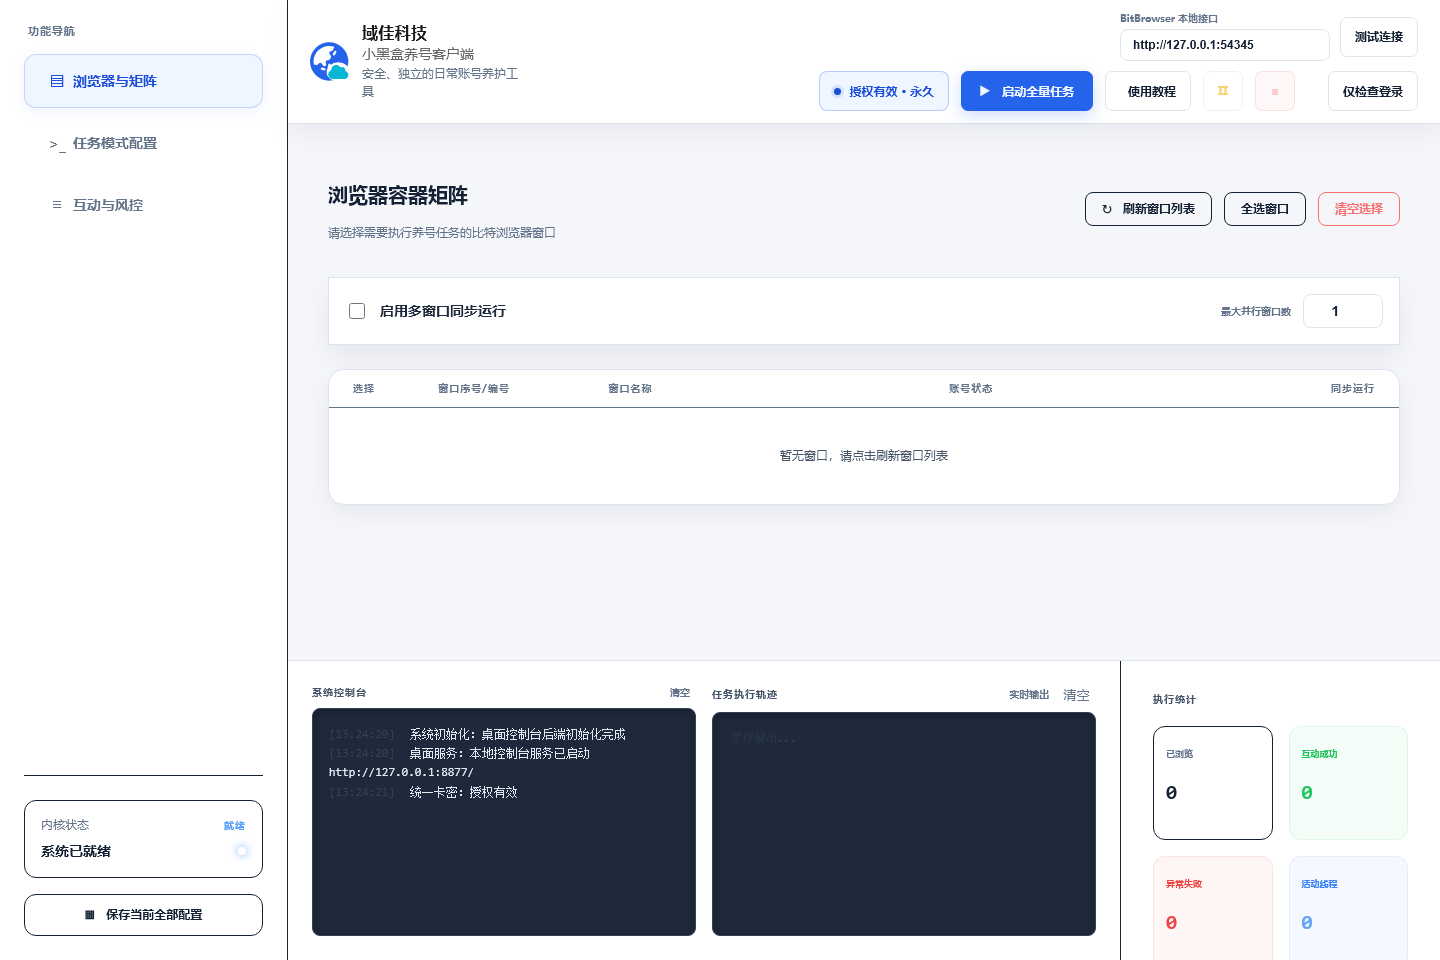Click the 最大并行窗口数 number field
The image size is (1440, 960).
click(1343, 311)
